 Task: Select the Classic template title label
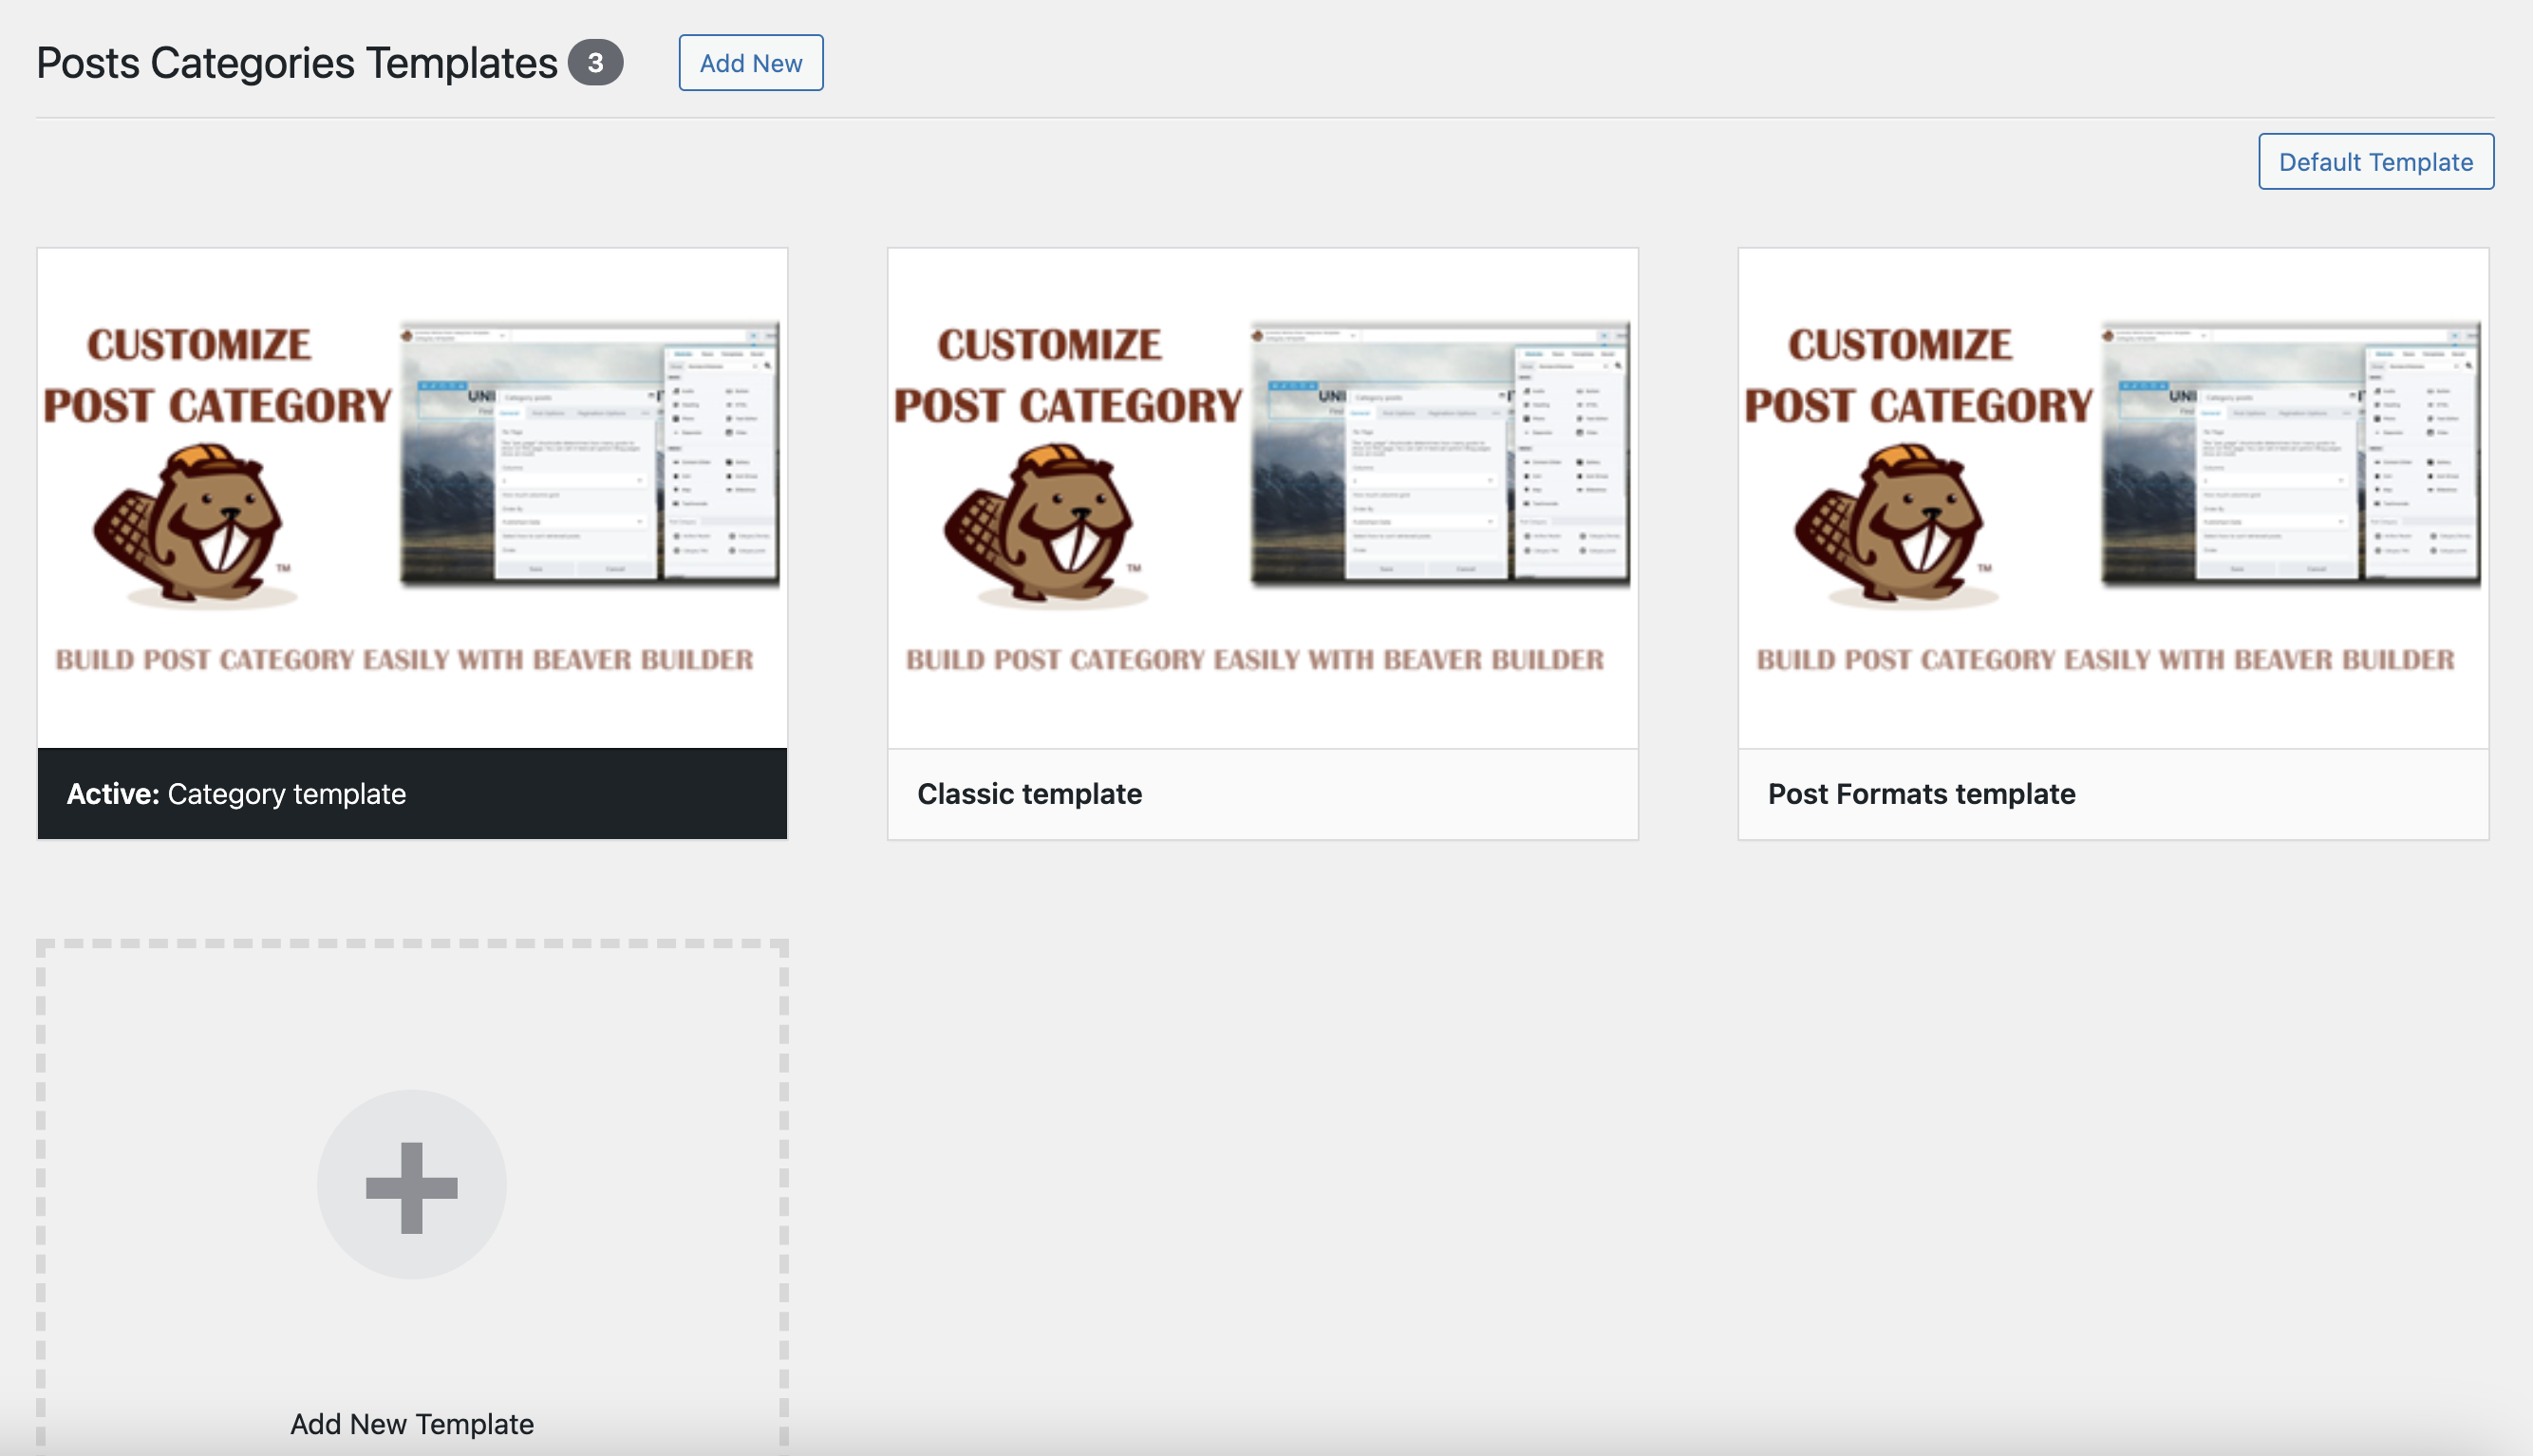[x=1029, y=794]
